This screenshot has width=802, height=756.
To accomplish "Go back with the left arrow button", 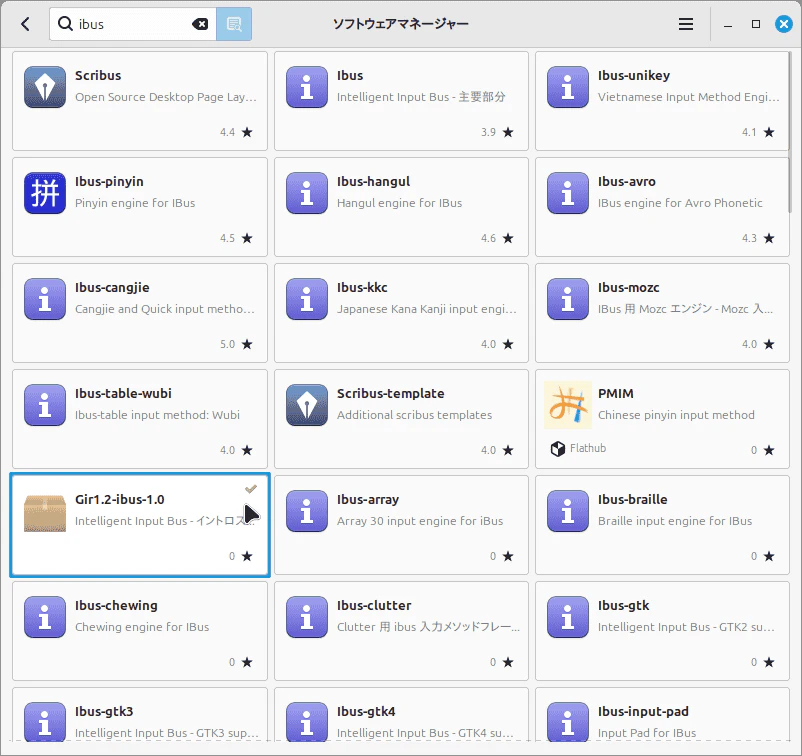I will click(x=26, y=24).
